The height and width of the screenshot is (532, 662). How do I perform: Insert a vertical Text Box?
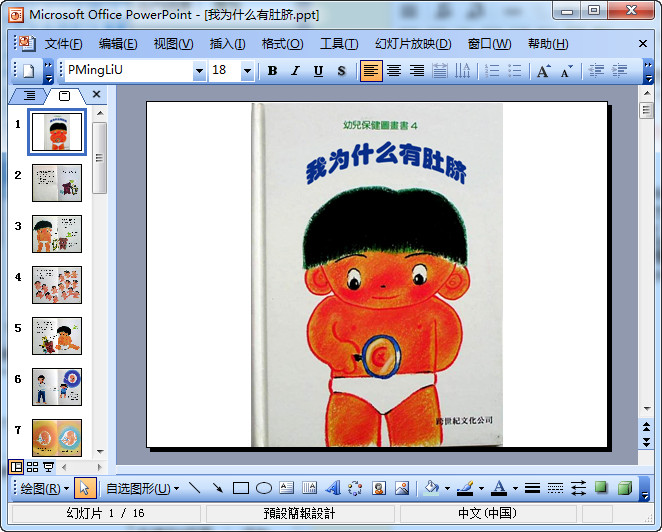coord(309,489)
